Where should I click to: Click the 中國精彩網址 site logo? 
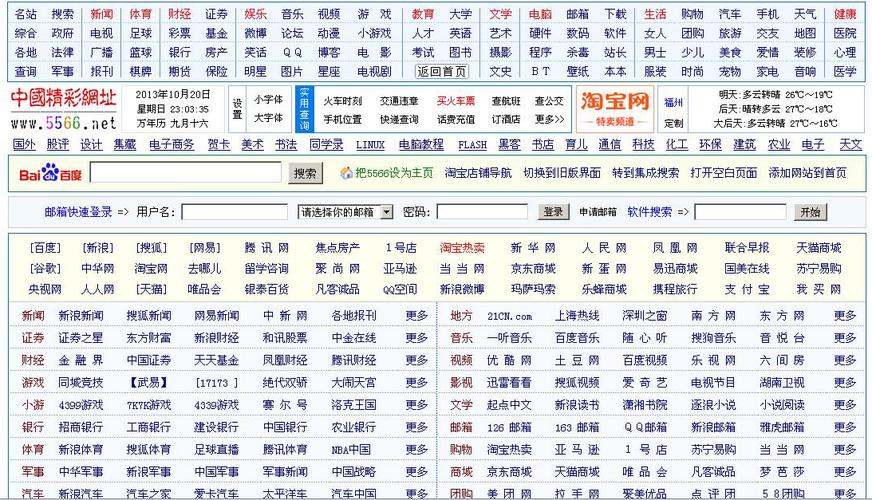pos(63,98)
